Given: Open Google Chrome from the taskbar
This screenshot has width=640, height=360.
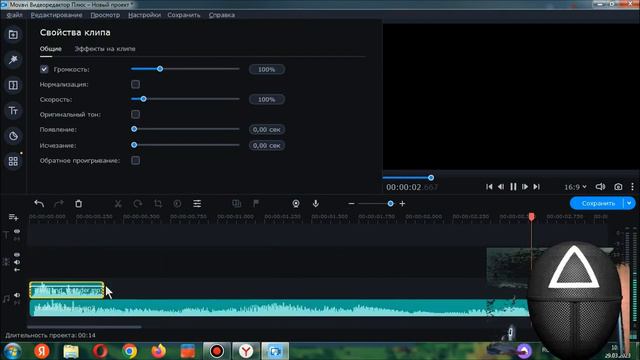Looking at the screenshot, I should click(x=129, y=351).
